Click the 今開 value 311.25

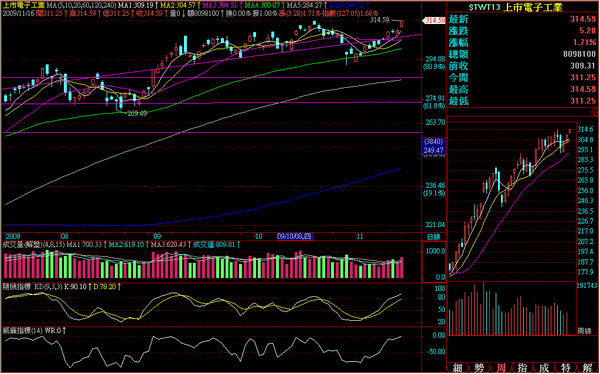[583, 78]
